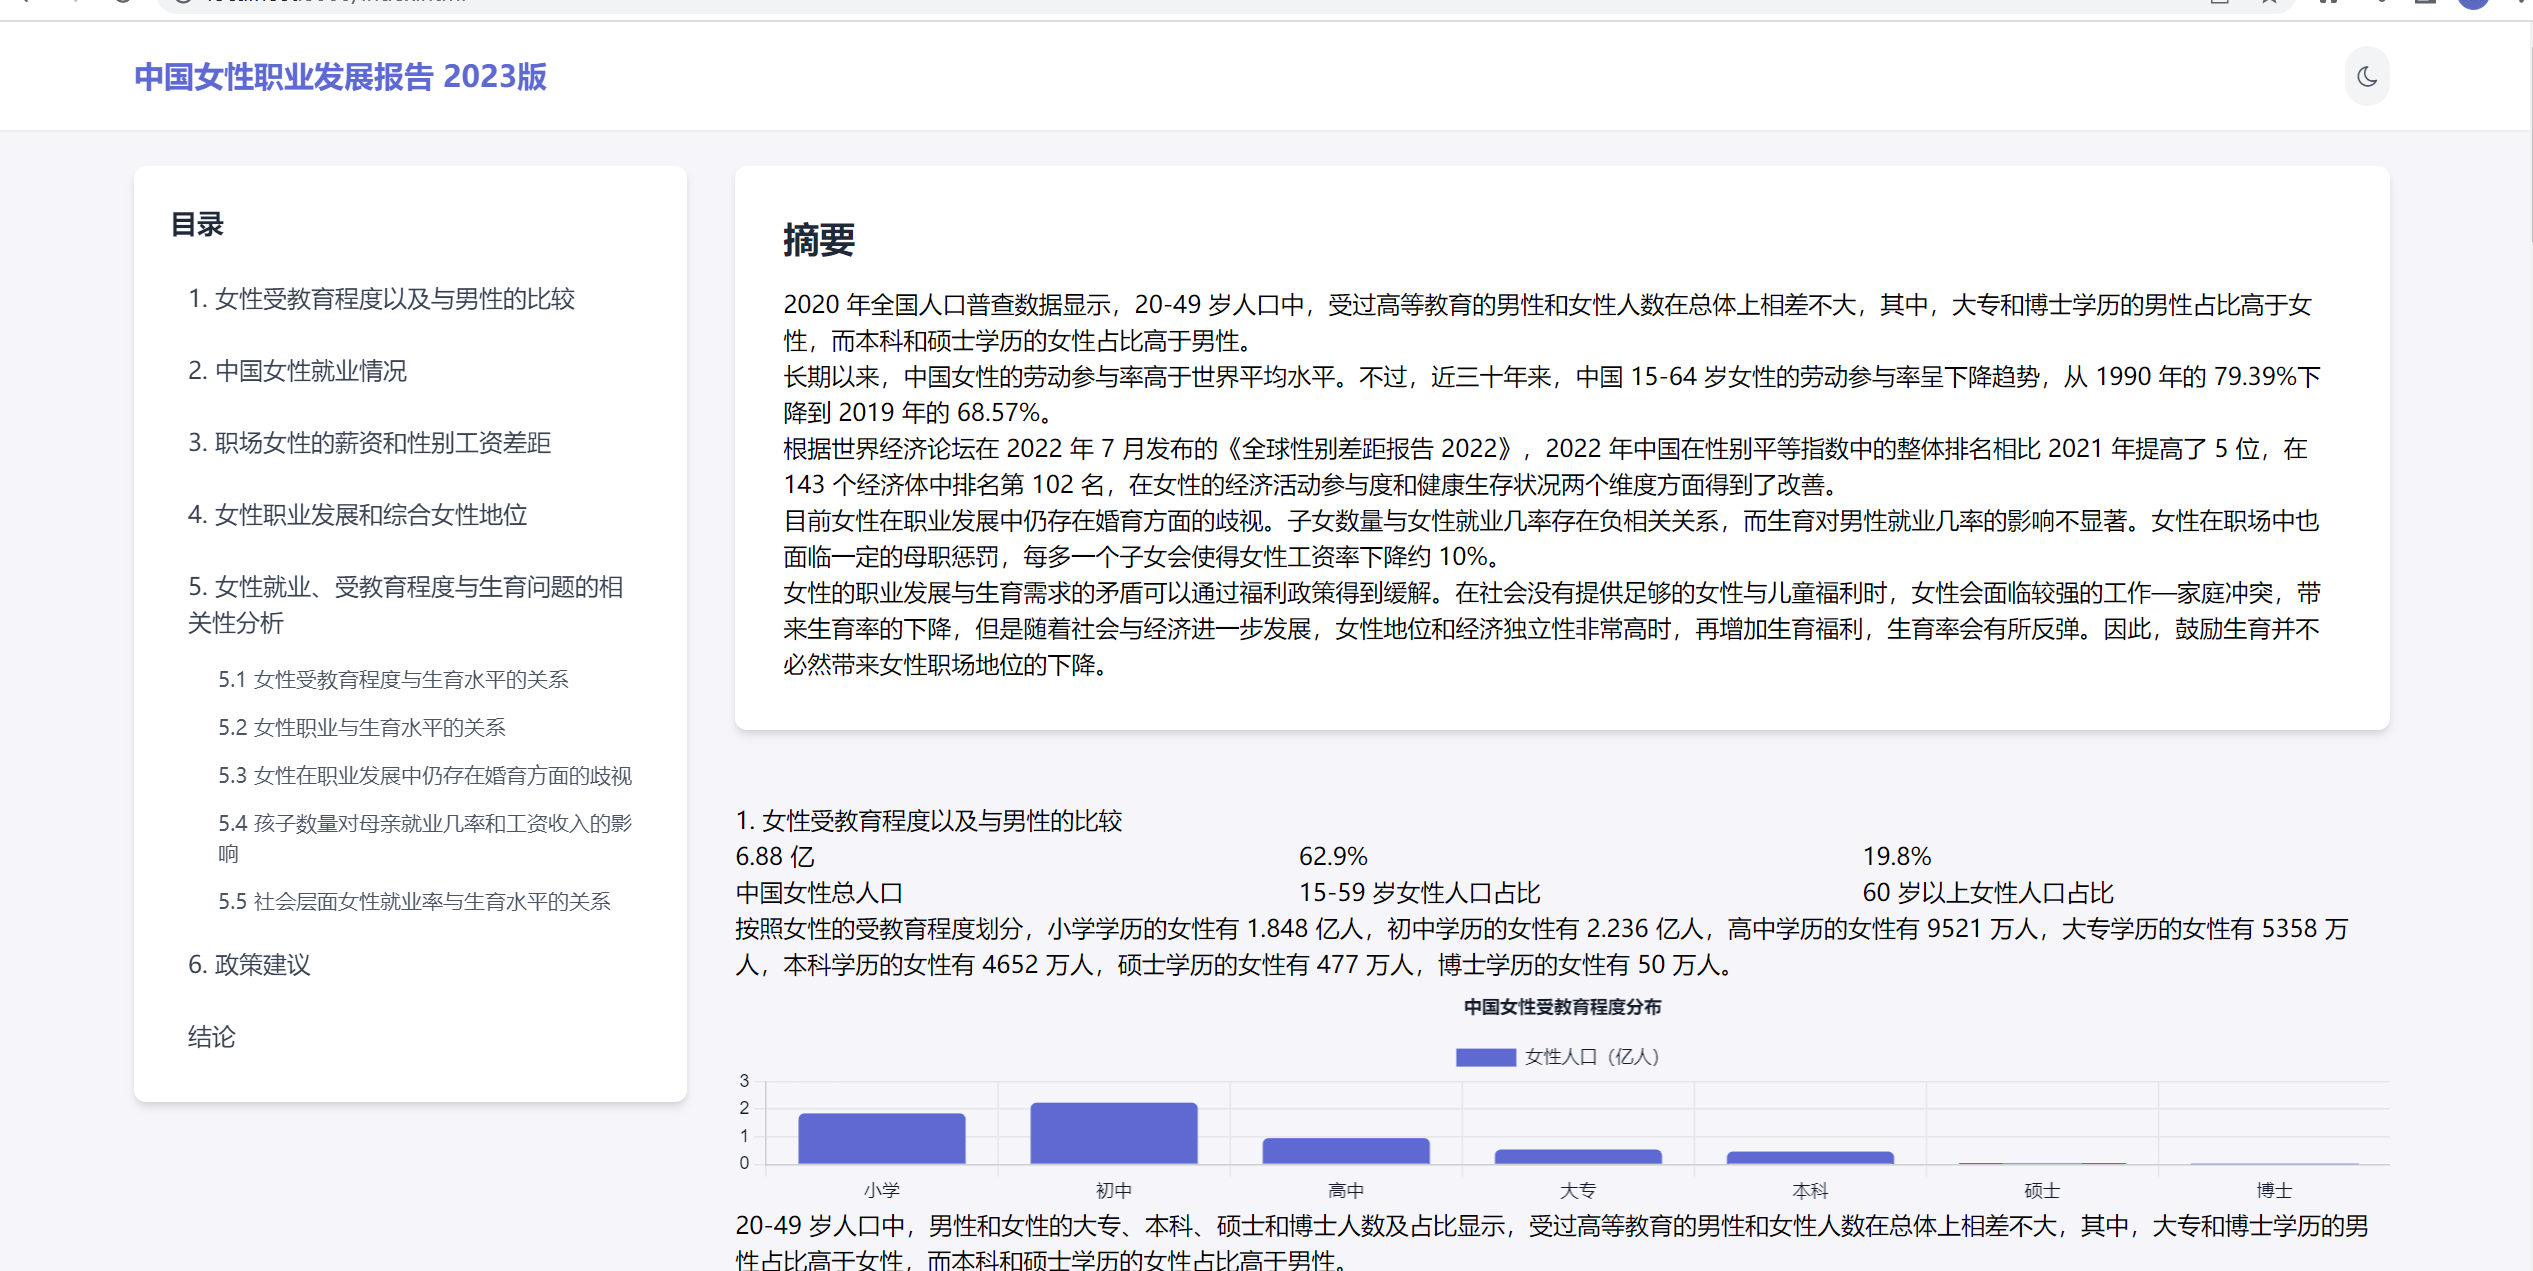The height and width of the screenshot is (1271, 2533).
Task: Click the 博士 axis label in the chart
Action: [x=2273, y=1190]
